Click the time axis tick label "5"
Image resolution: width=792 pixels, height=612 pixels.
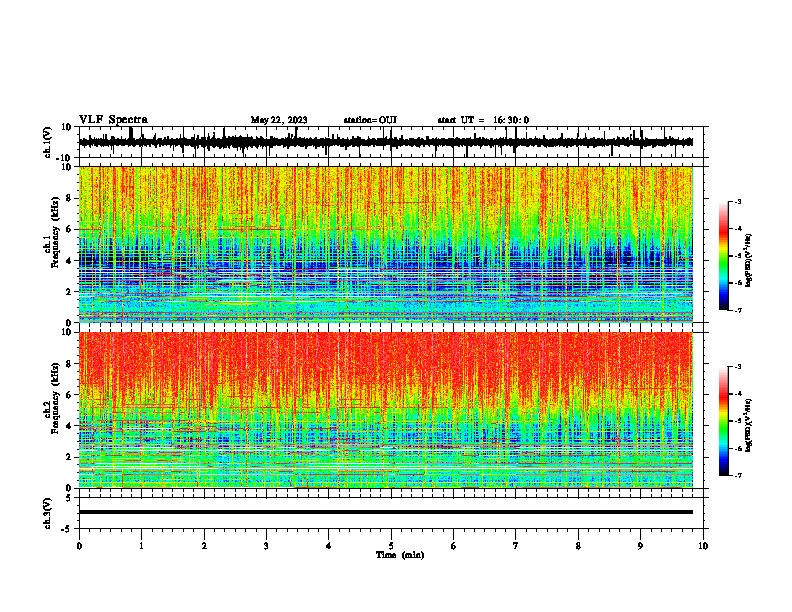[391, 546]
